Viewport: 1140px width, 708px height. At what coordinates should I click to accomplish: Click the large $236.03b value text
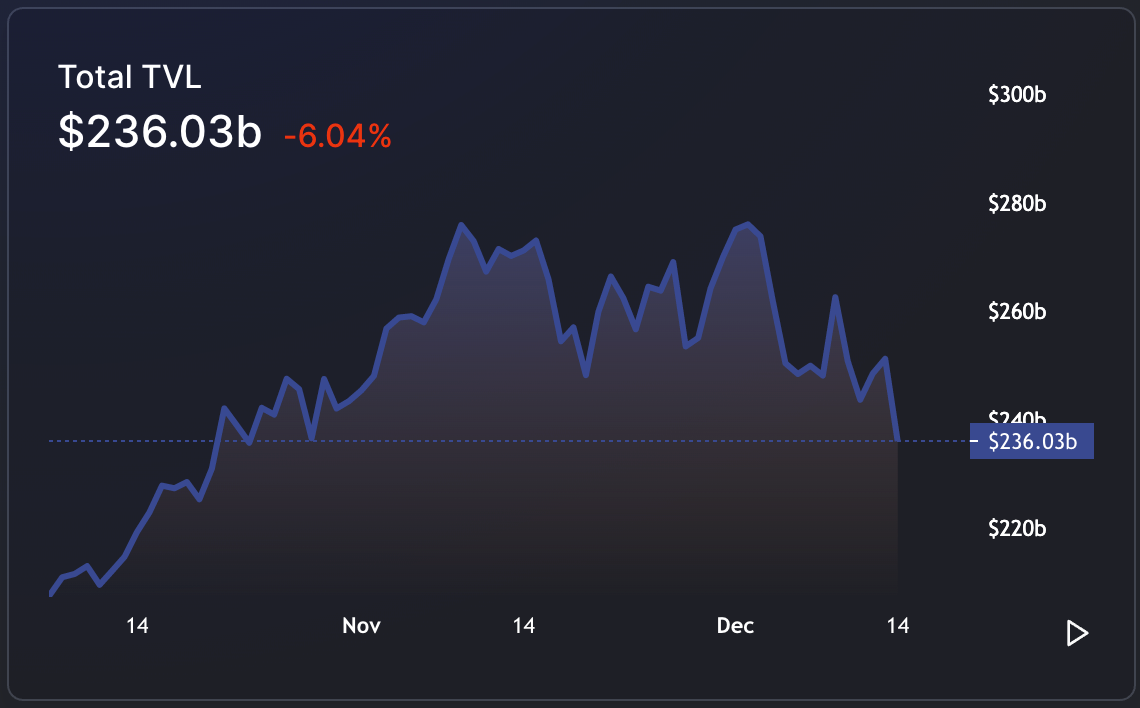point(159,132)
